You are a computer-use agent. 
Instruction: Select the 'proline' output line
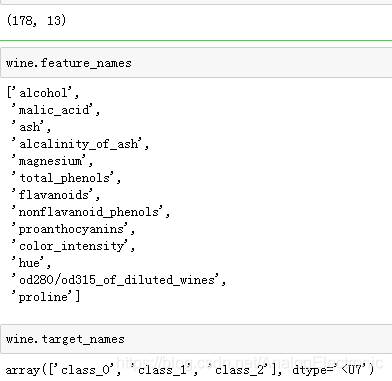click(46, 297)
